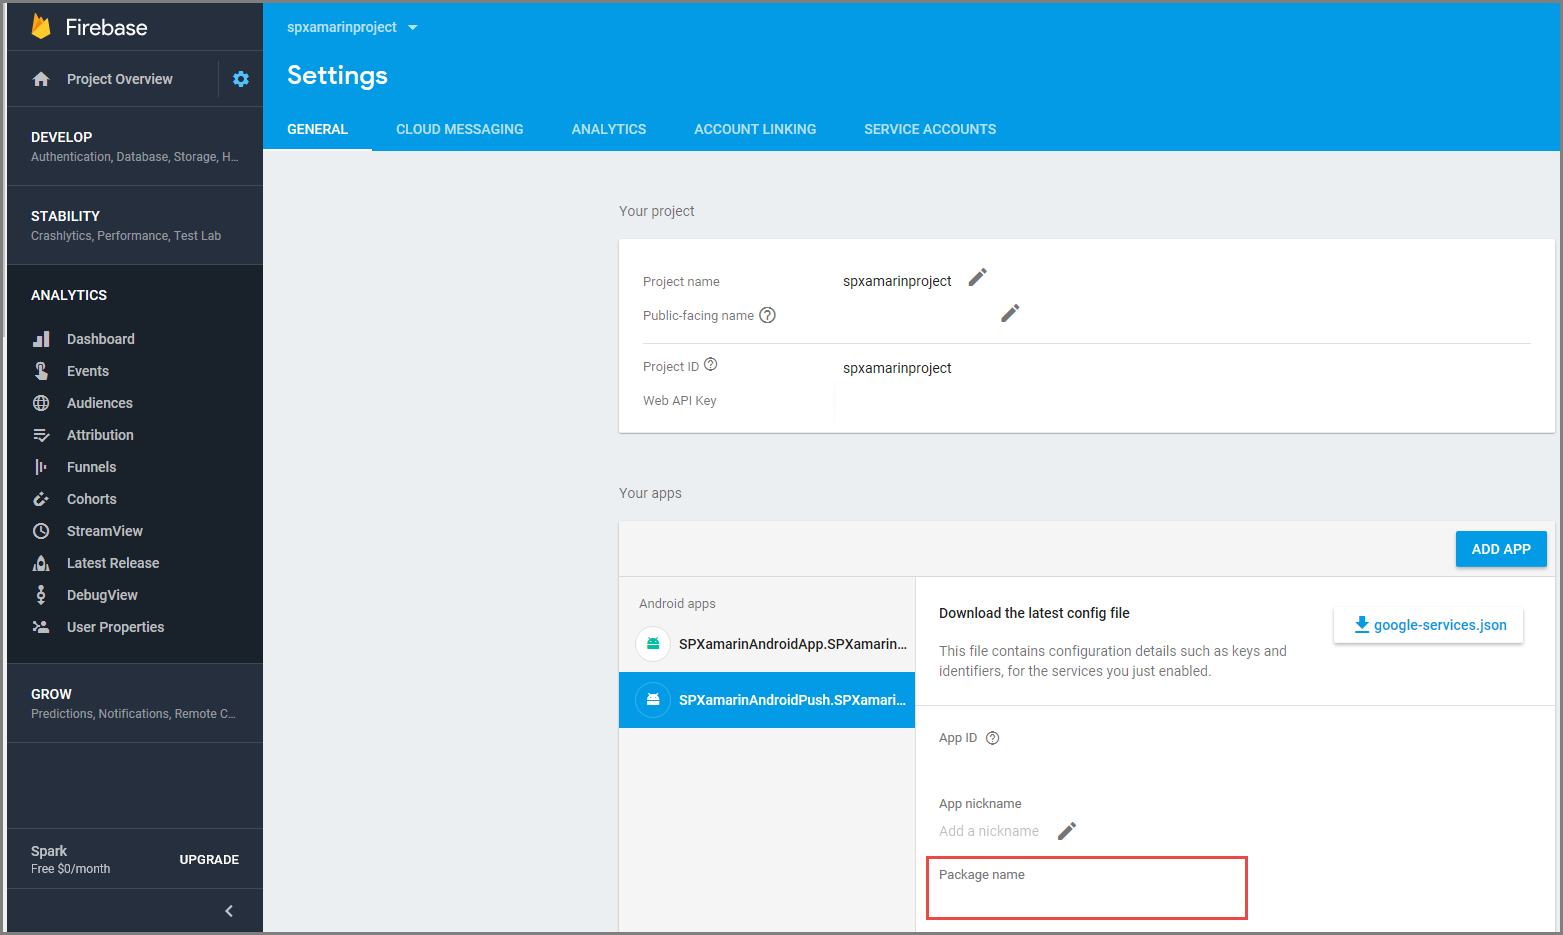The height and width of the screenshot is (935, 1563).
Task: Switch to the ANALYTICS settings tab
Action: click(609, 129)
